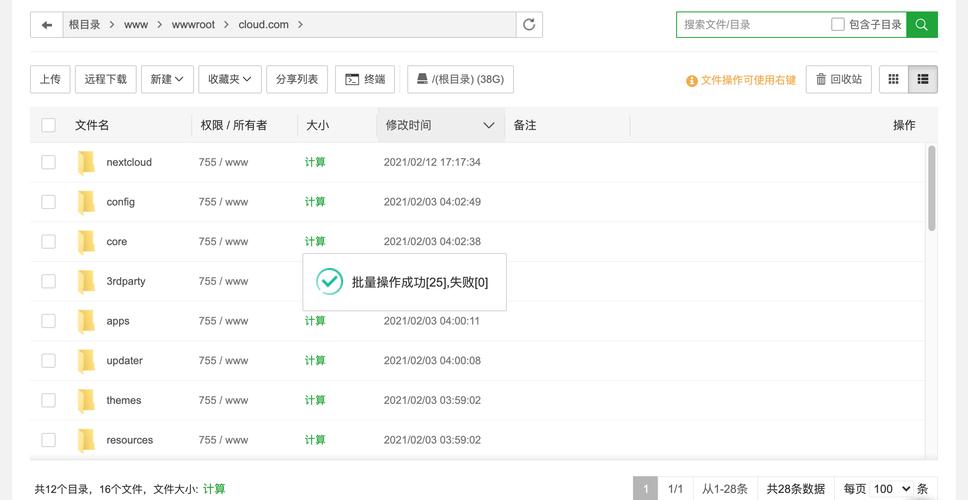The height and width of the screenshot is (500, 968).
Task: Refresh the current directory listing
Action: pyautogui.click(x=529, y=25)
